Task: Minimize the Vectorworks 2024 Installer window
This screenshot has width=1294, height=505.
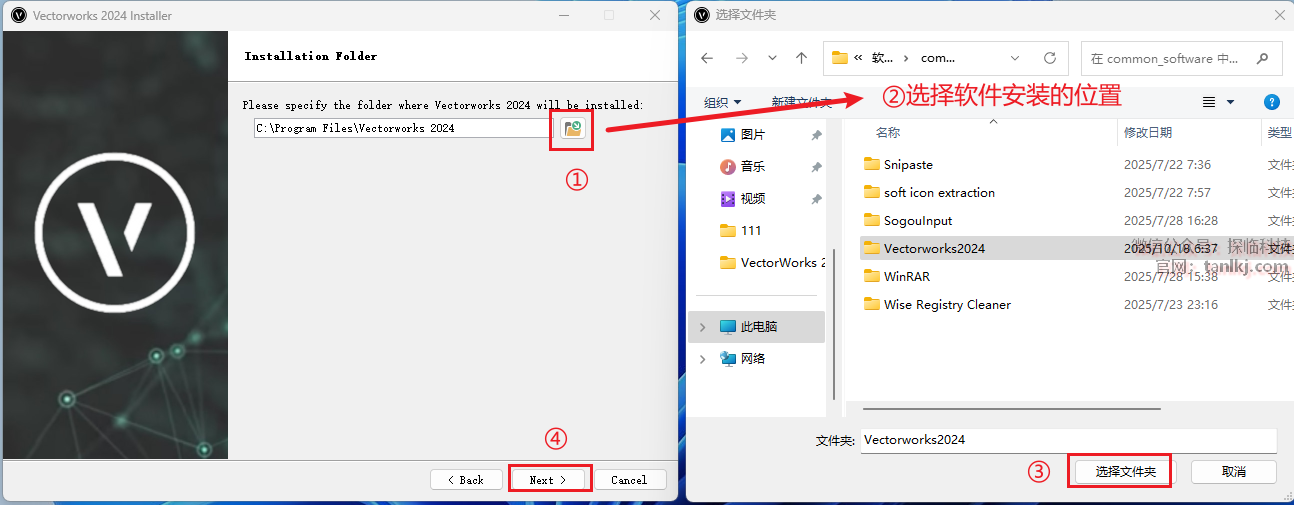Action: [563, 15]
